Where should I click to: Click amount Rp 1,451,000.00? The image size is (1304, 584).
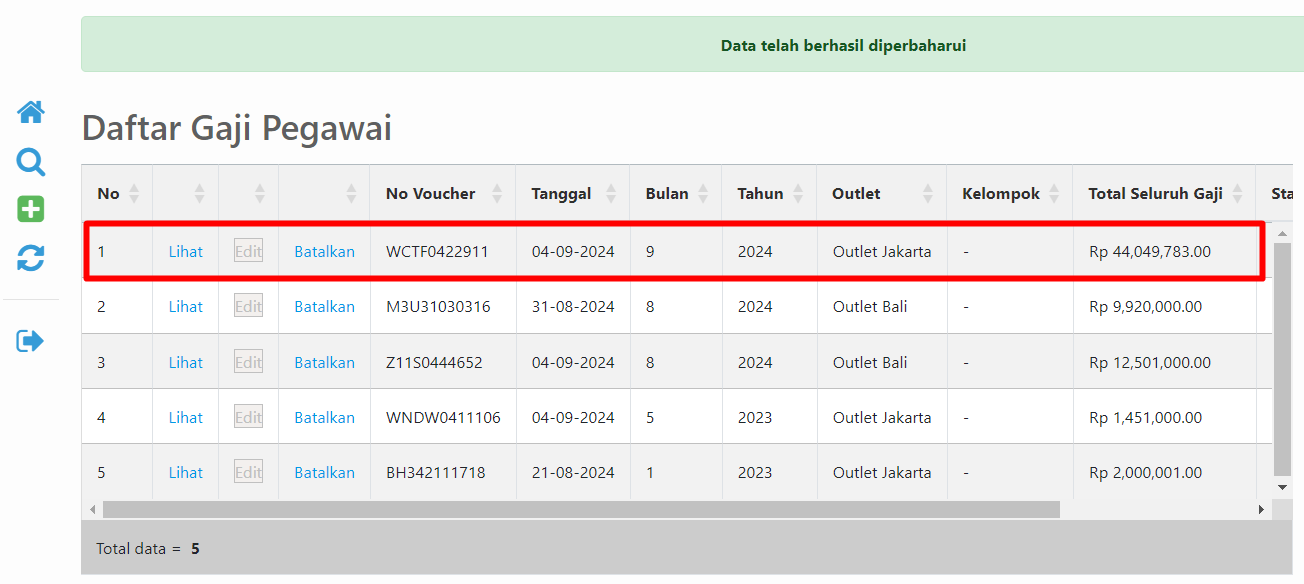tap(1146, 418)
